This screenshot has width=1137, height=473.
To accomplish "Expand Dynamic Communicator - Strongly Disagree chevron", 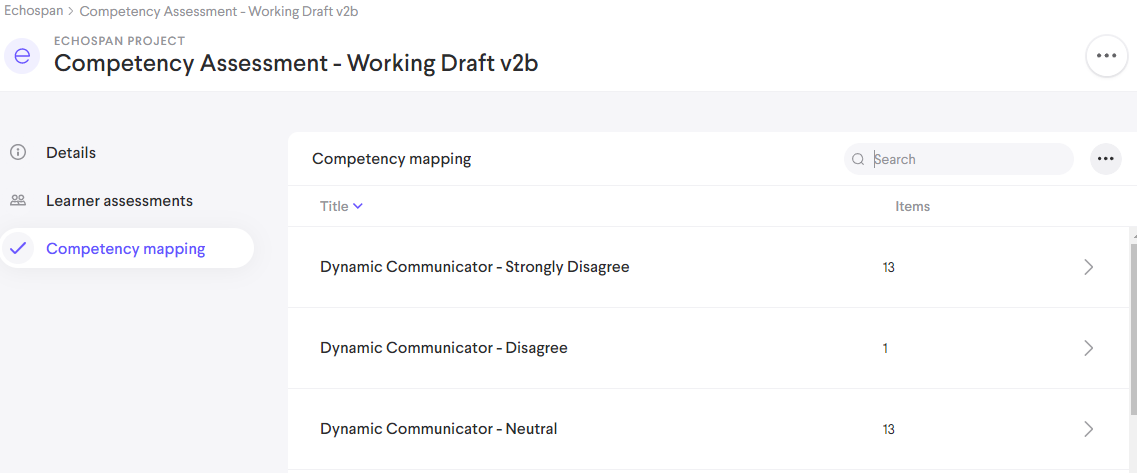I will coord(1089,267).
